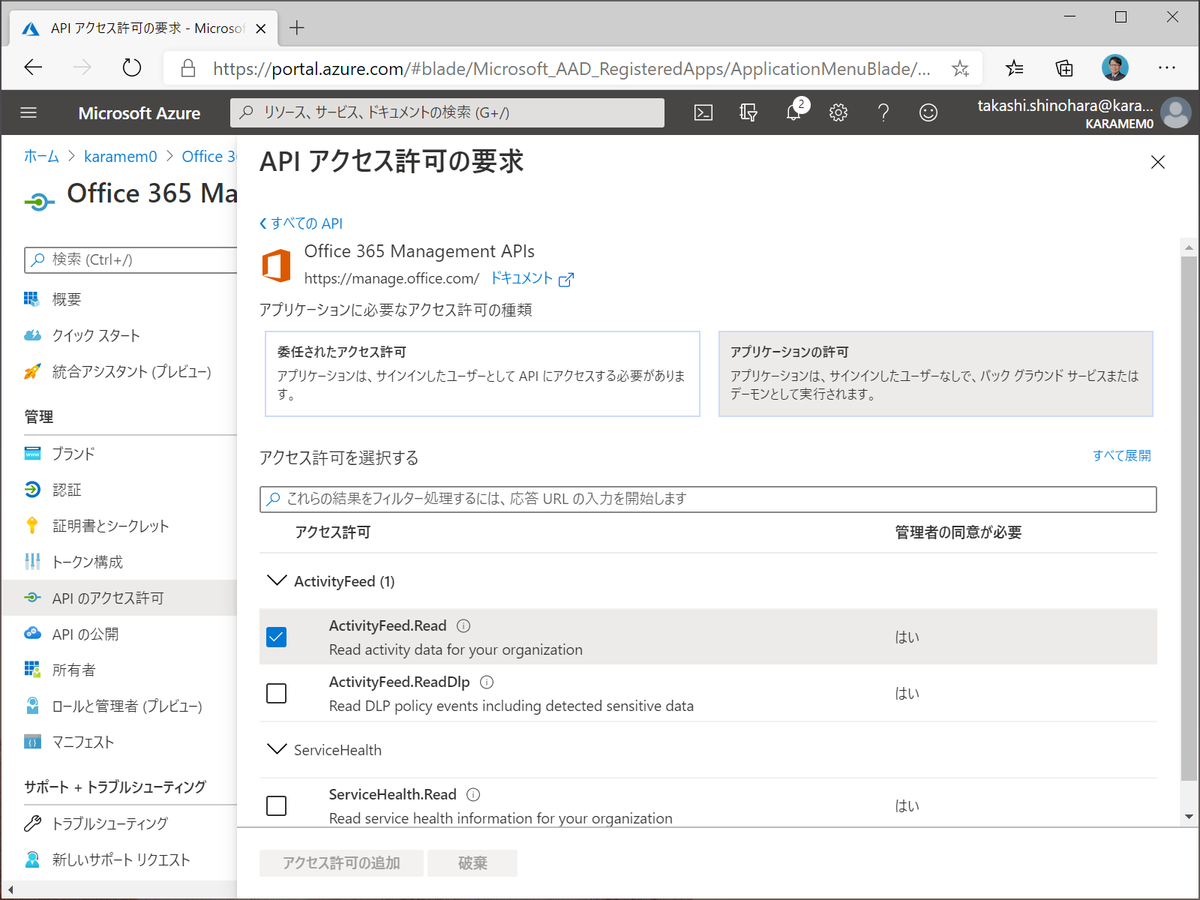Open a new browser tab
Screen dimensions: 1200x900
click(x=296, y=27)
